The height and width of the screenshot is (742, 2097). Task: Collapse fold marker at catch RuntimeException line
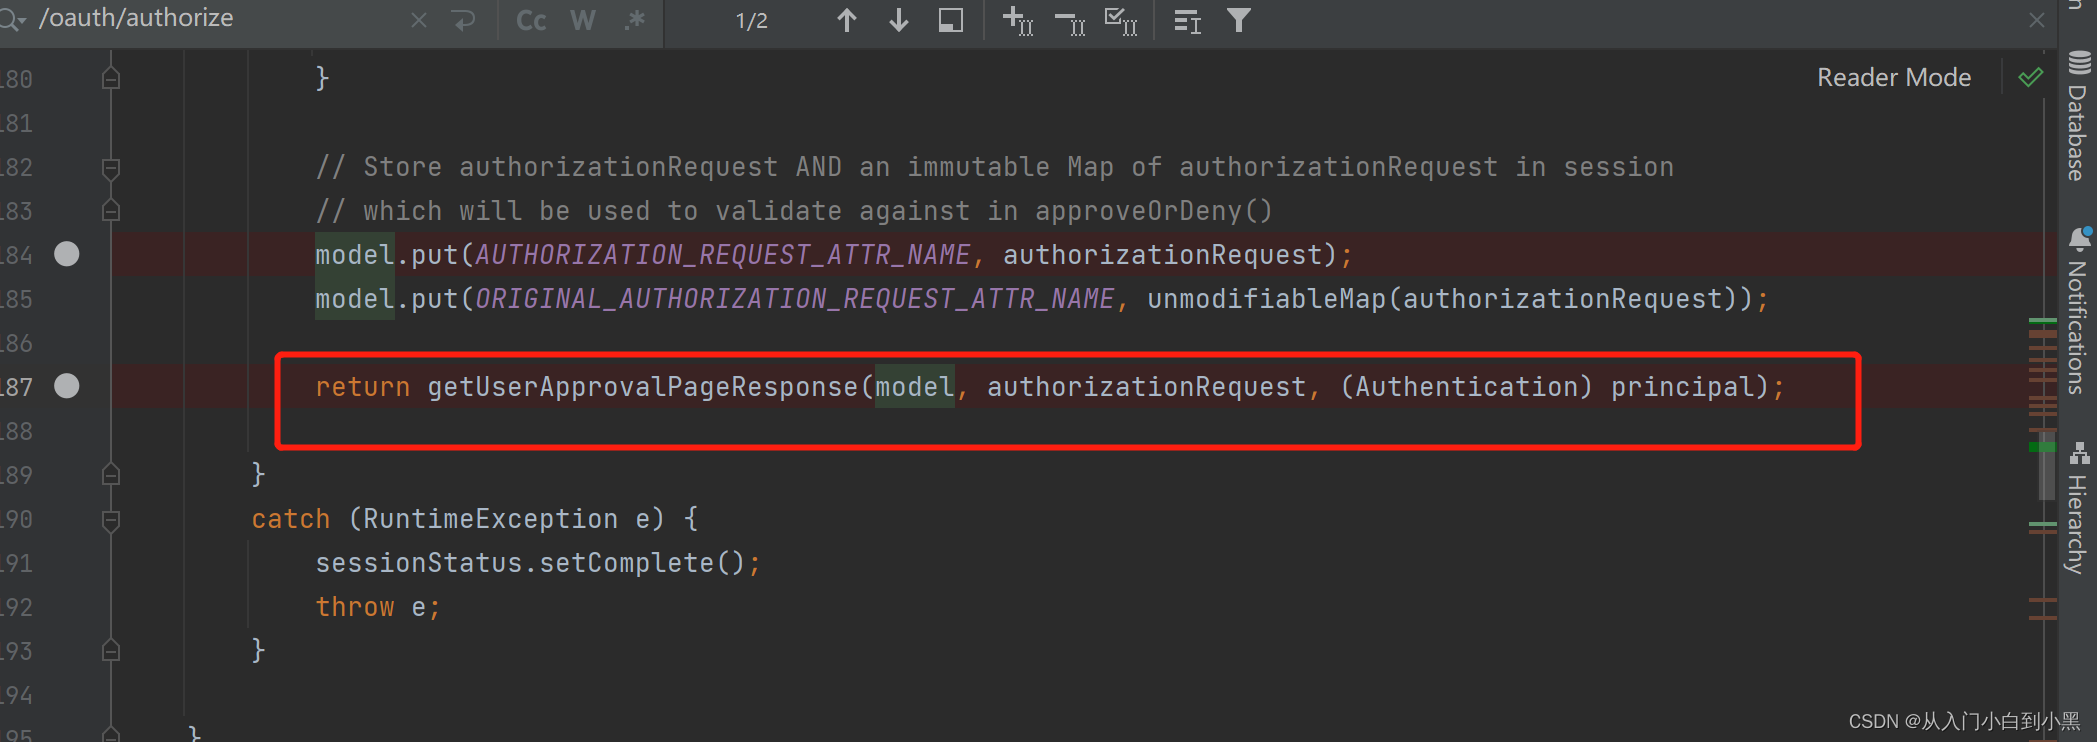tap(111, 520)
